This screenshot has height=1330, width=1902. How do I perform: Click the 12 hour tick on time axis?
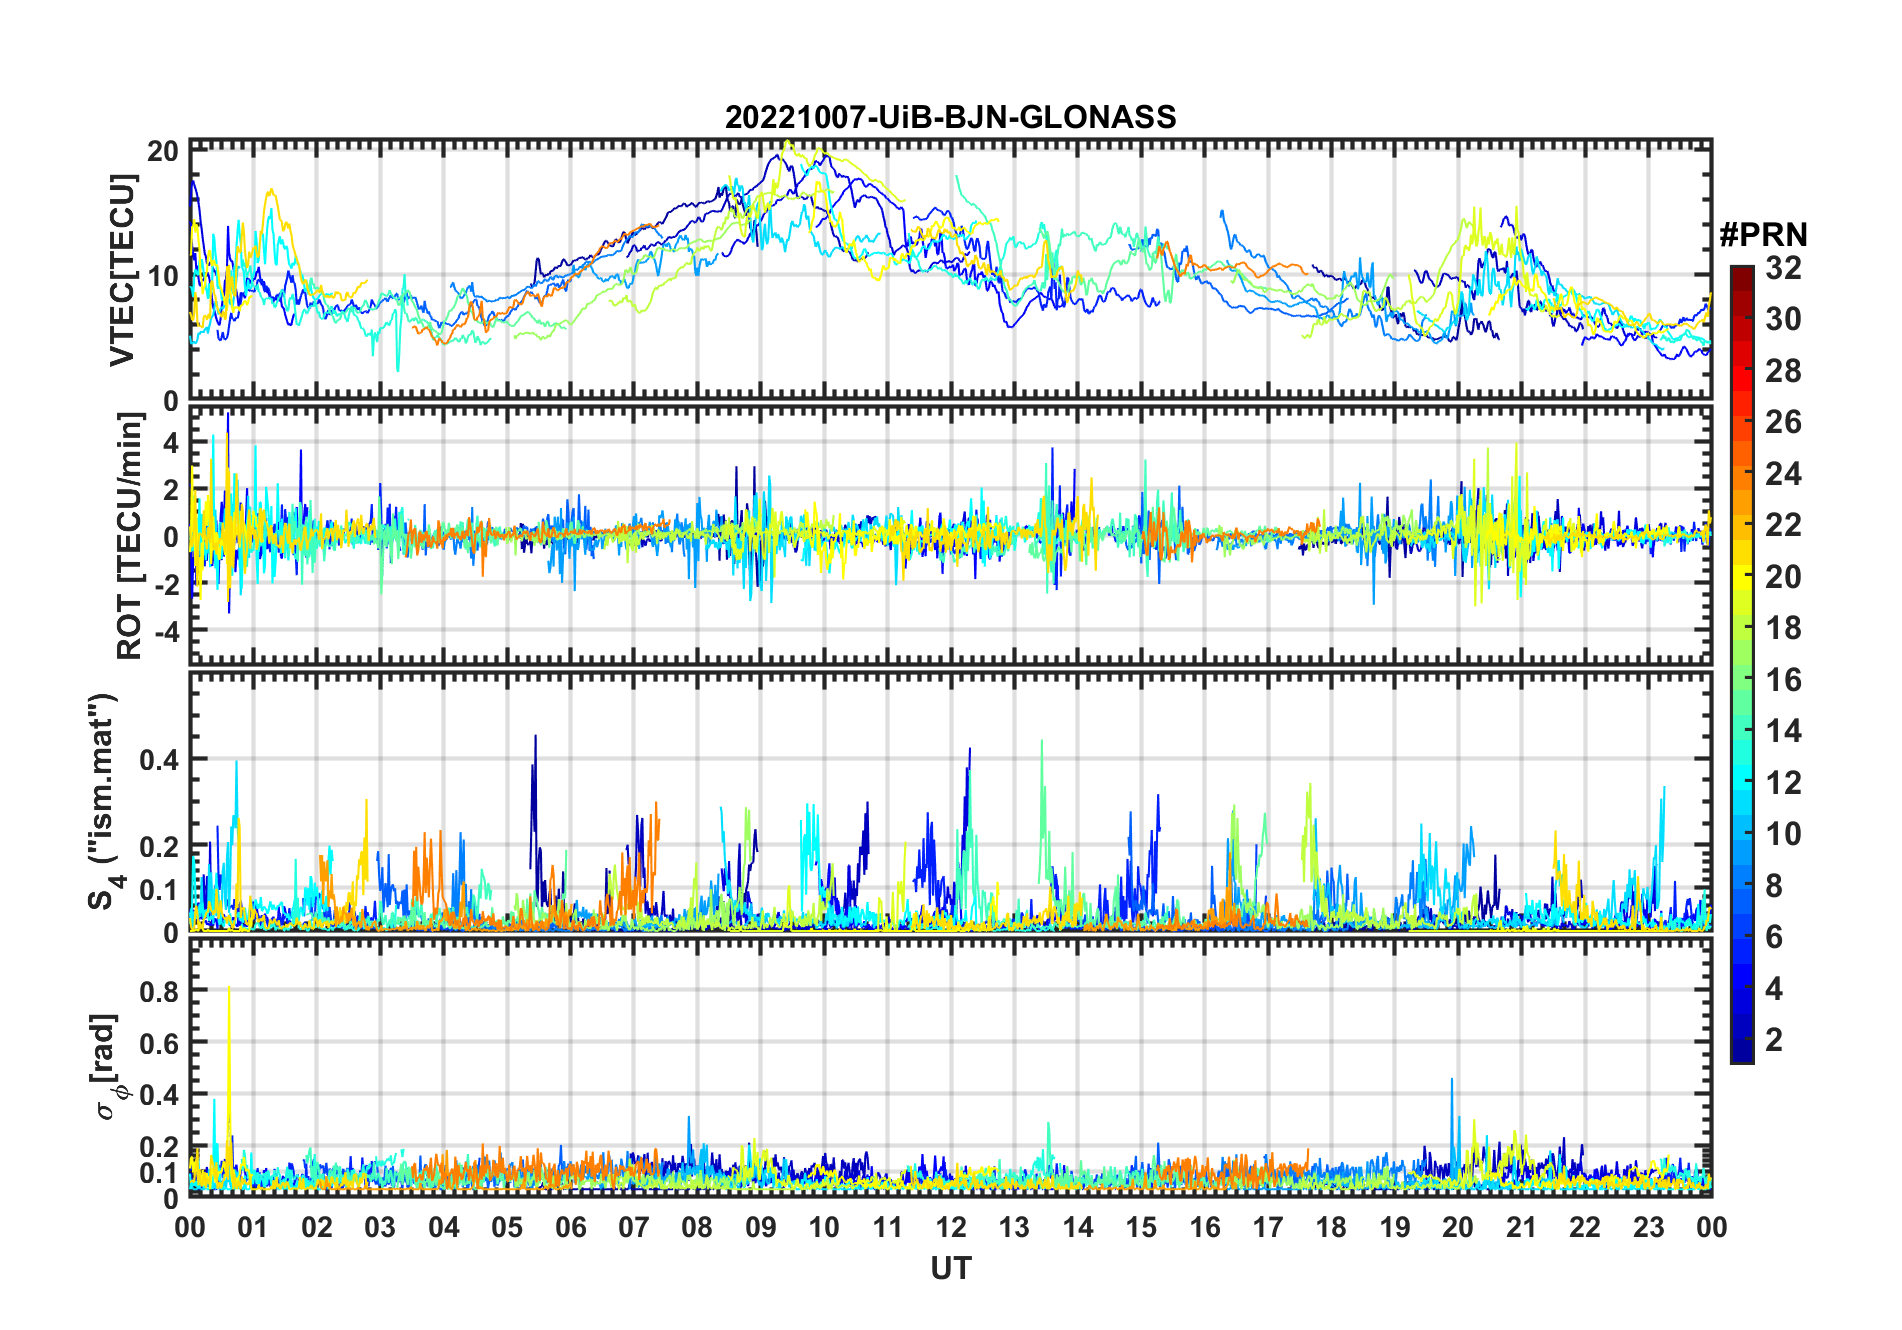point(951,1227)
